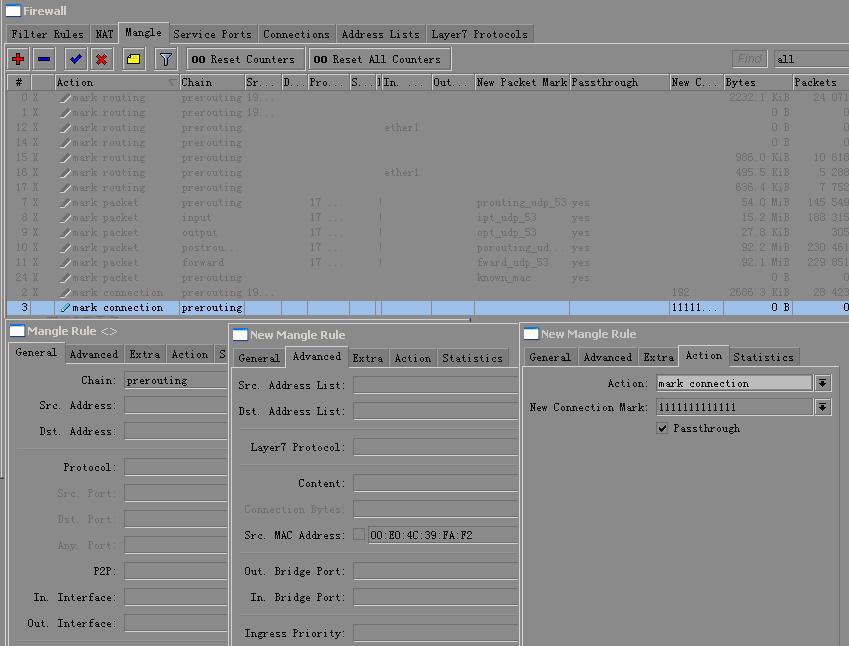Select rule 3 mark connection row
This screenshot has width=849, height=646.
427,308
